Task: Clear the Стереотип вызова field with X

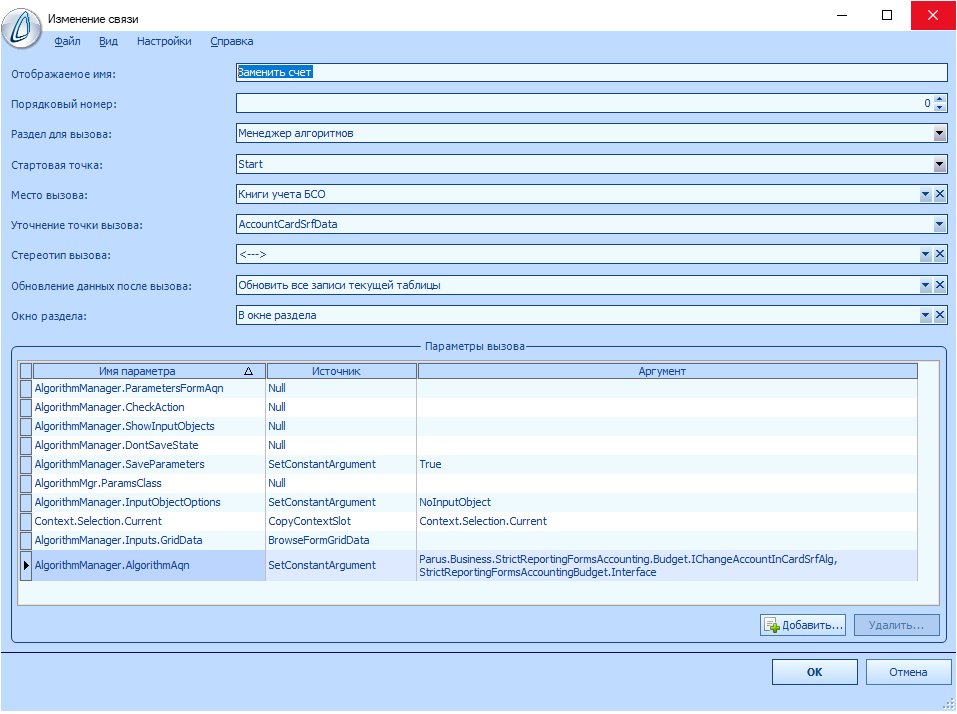Action: [940, 254]
